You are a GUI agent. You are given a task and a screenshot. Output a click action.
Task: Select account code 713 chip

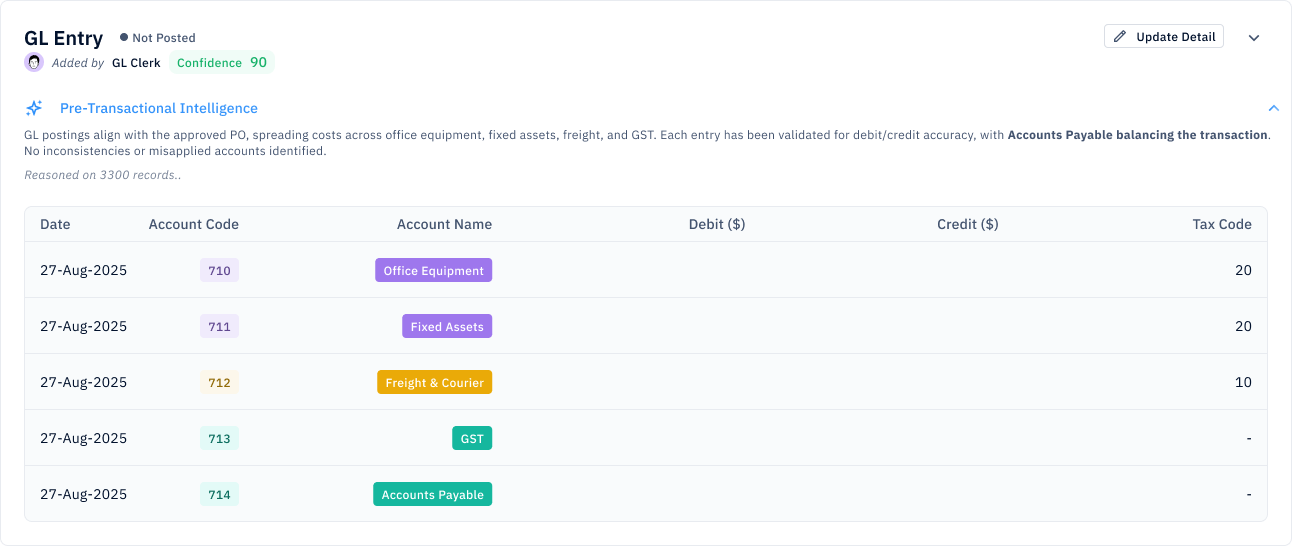219,438
